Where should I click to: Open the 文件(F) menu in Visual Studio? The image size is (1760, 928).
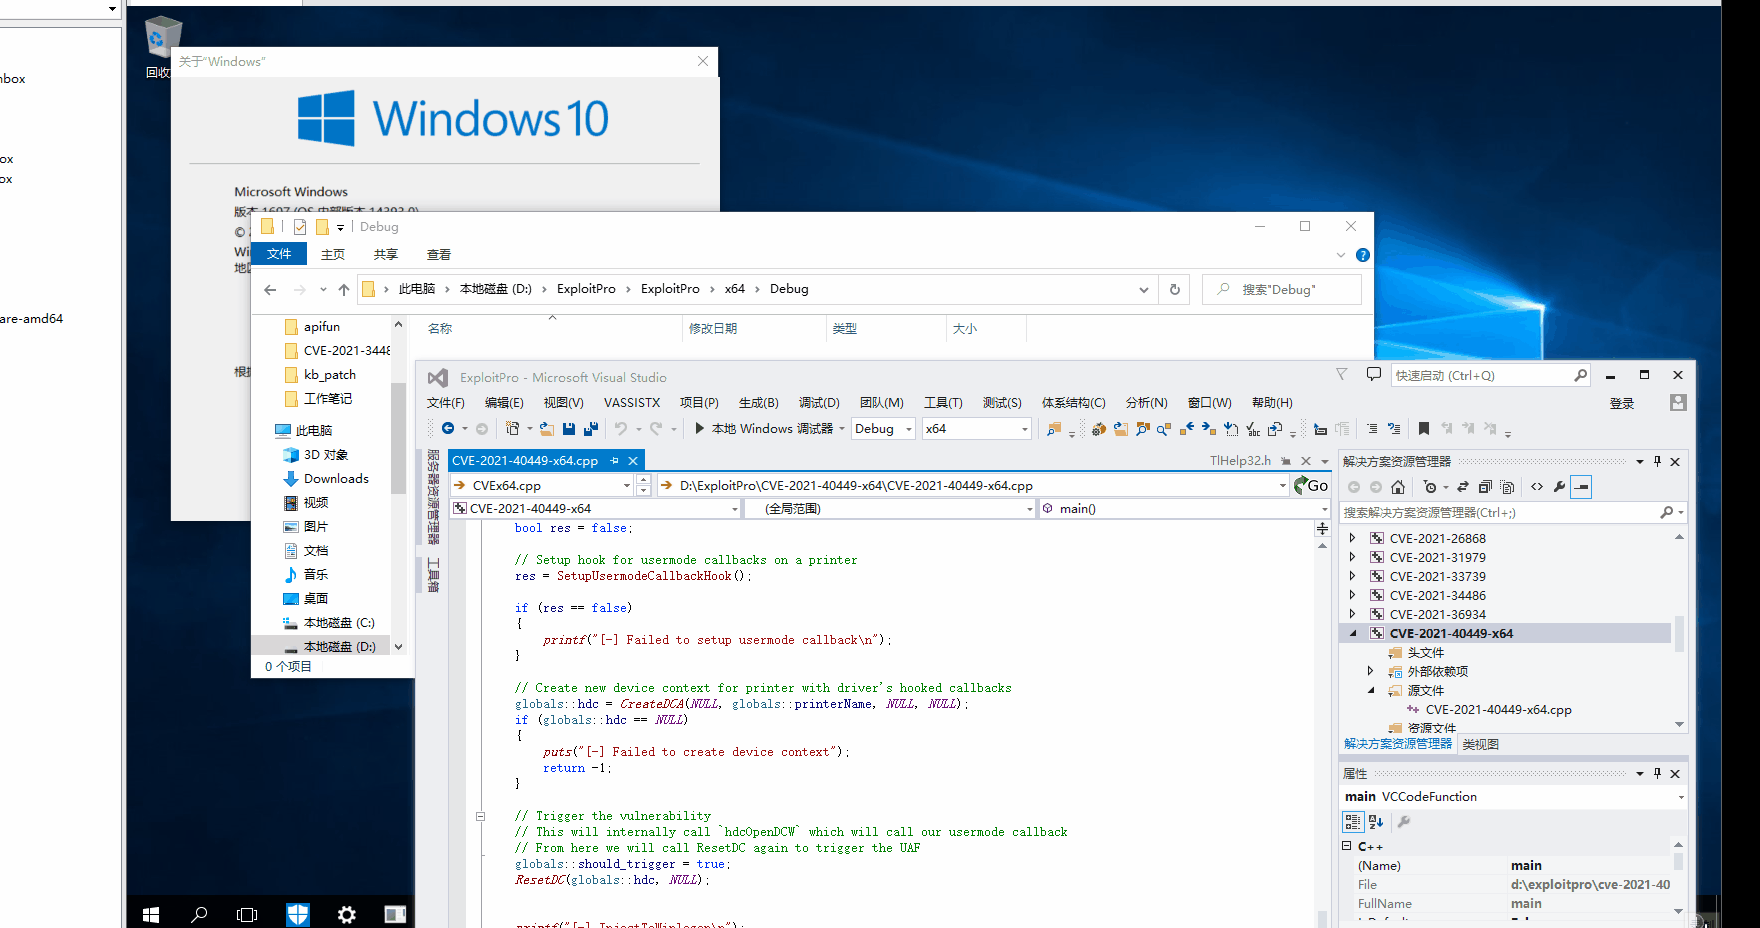pyautogui.click(x=446, y=402)
